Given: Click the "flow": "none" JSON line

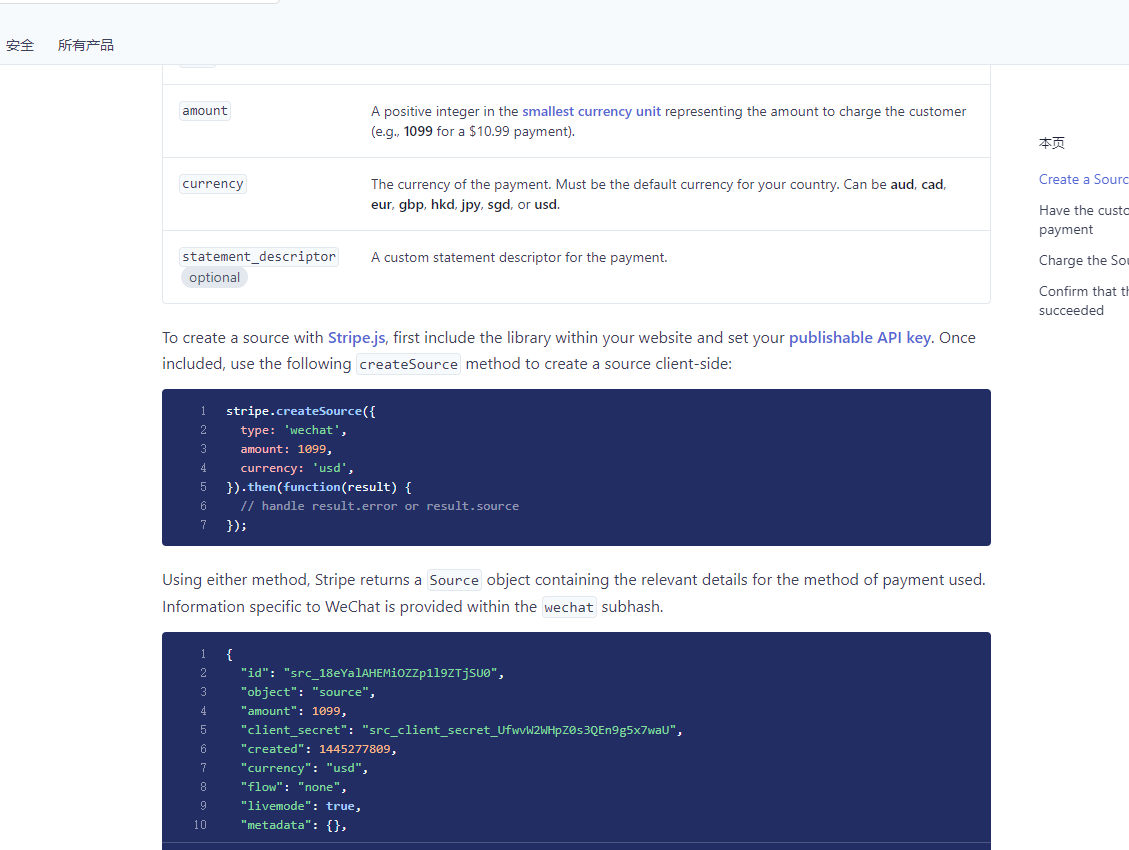Looking at the screenshot, I should click(294, 787).
